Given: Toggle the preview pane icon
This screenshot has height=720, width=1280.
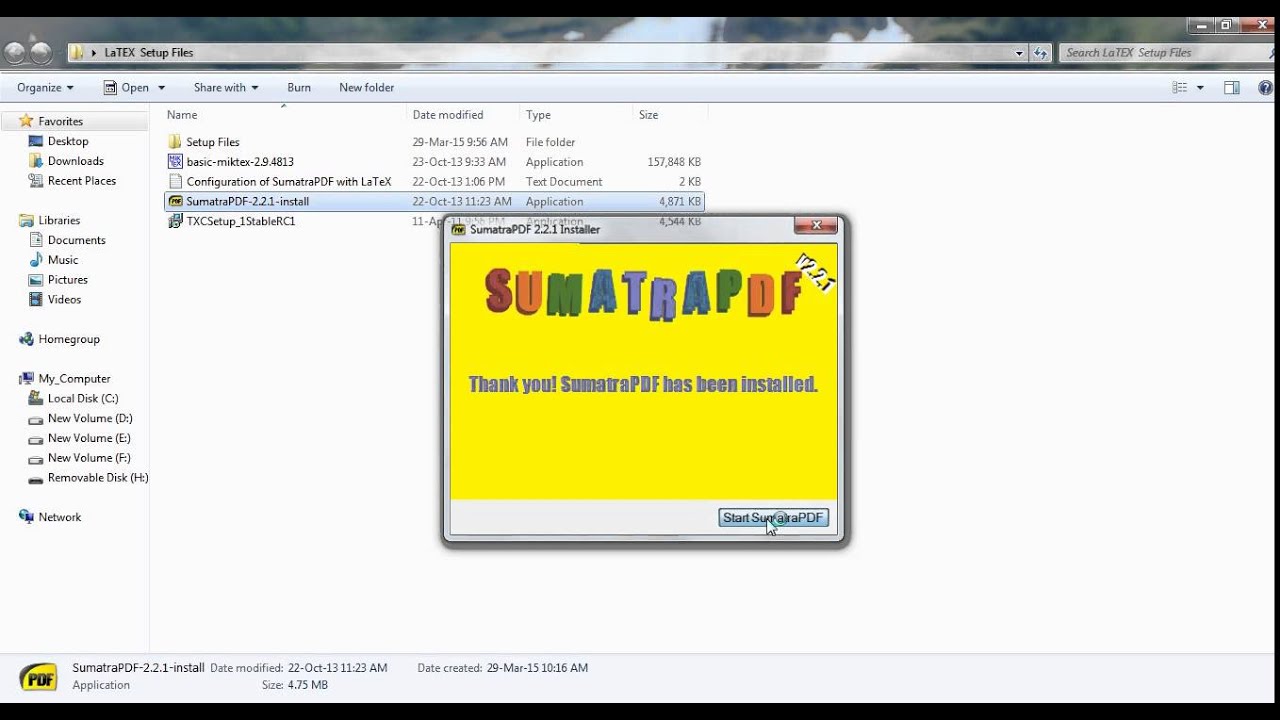Looking at the screenshot, I should [1232, 88].
